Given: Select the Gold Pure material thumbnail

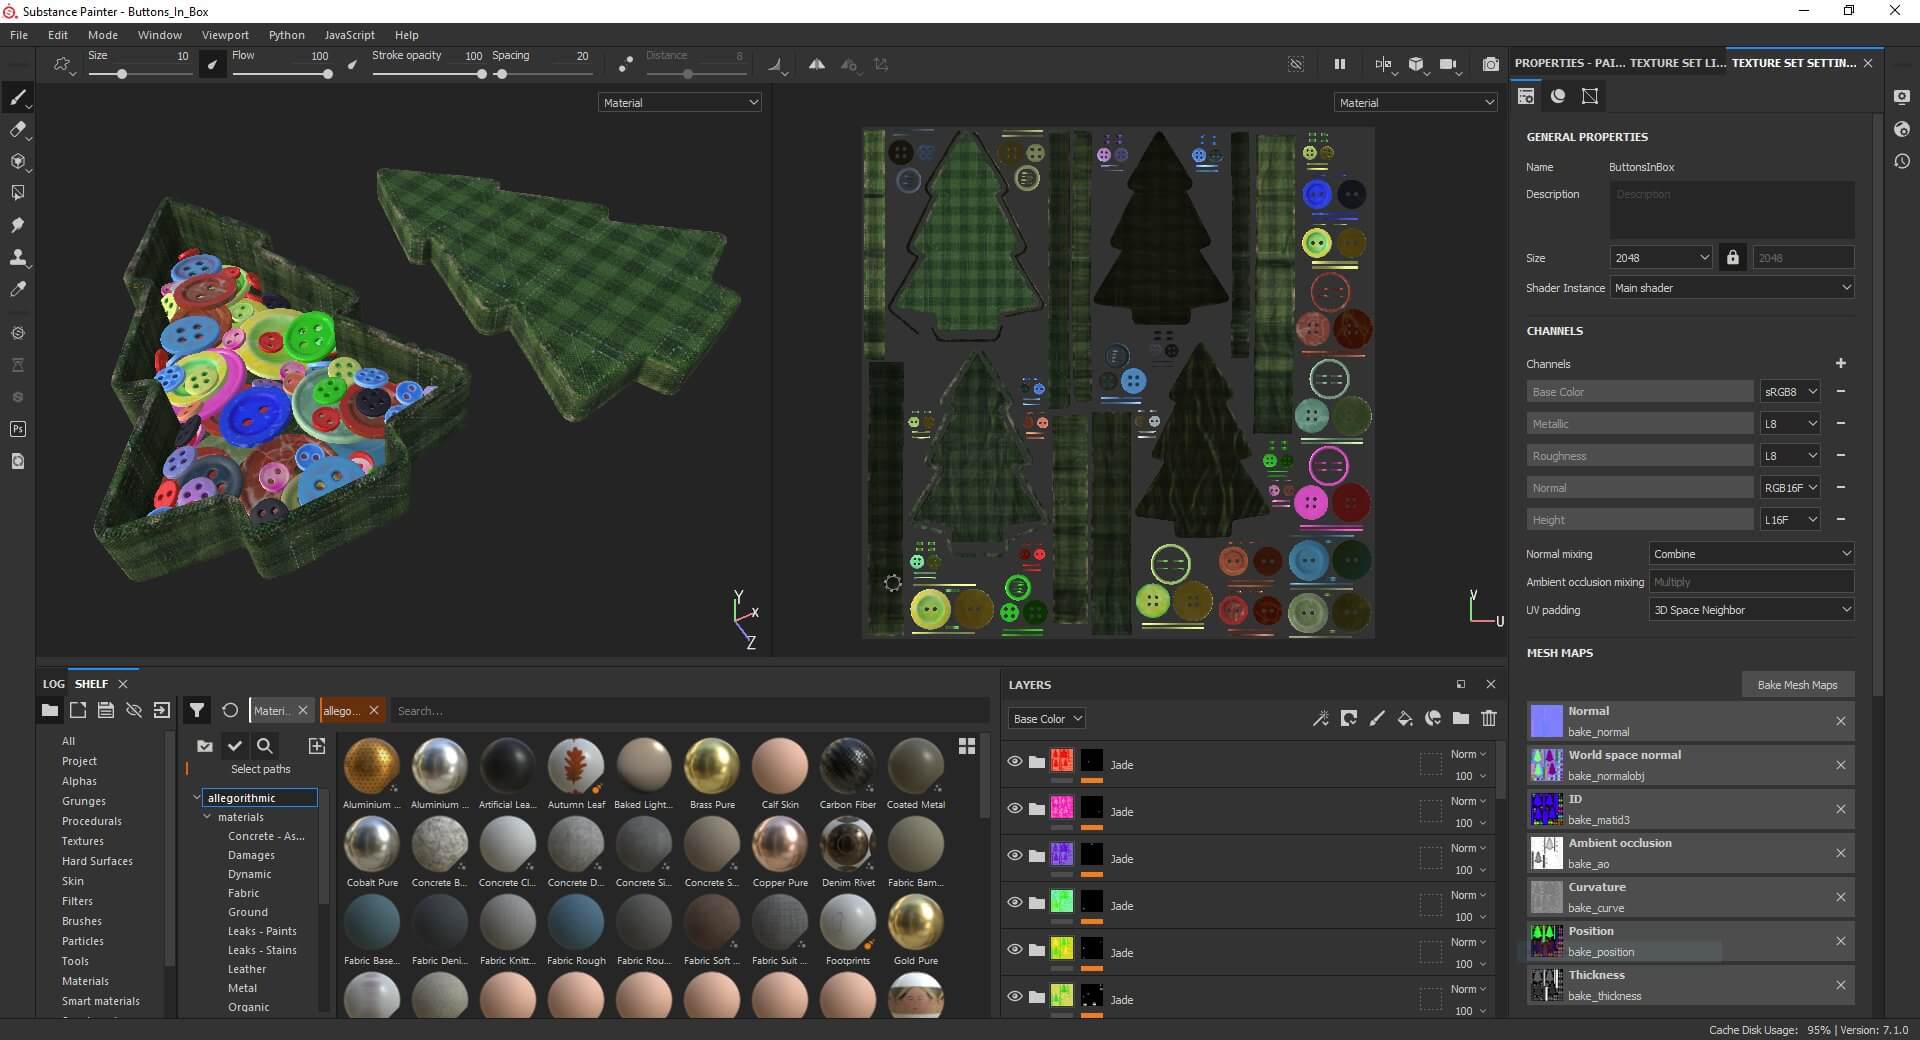Looking at the screenshot, I should [x=915, y=923].
